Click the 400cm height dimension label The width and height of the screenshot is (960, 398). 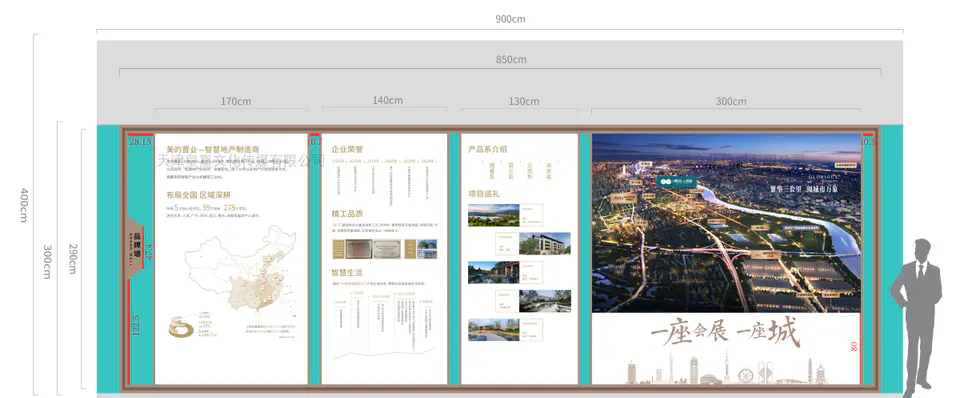(24, 205)
